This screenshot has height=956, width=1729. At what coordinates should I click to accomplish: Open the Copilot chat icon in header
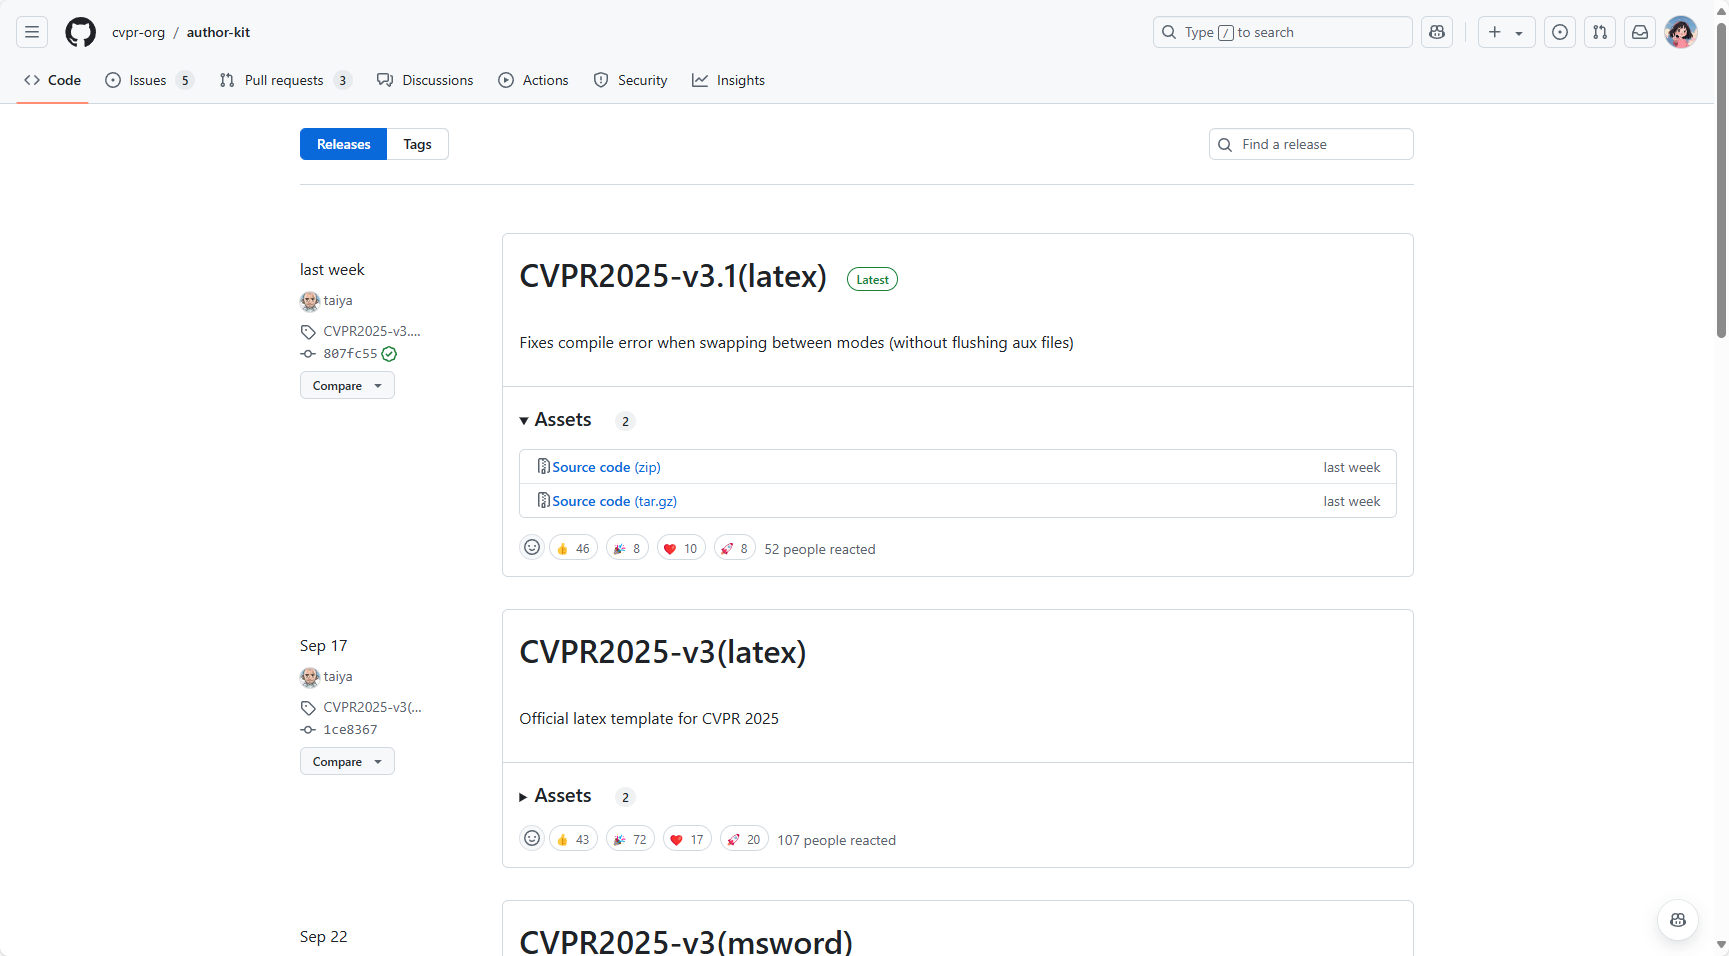click(x=1437, y=32)
